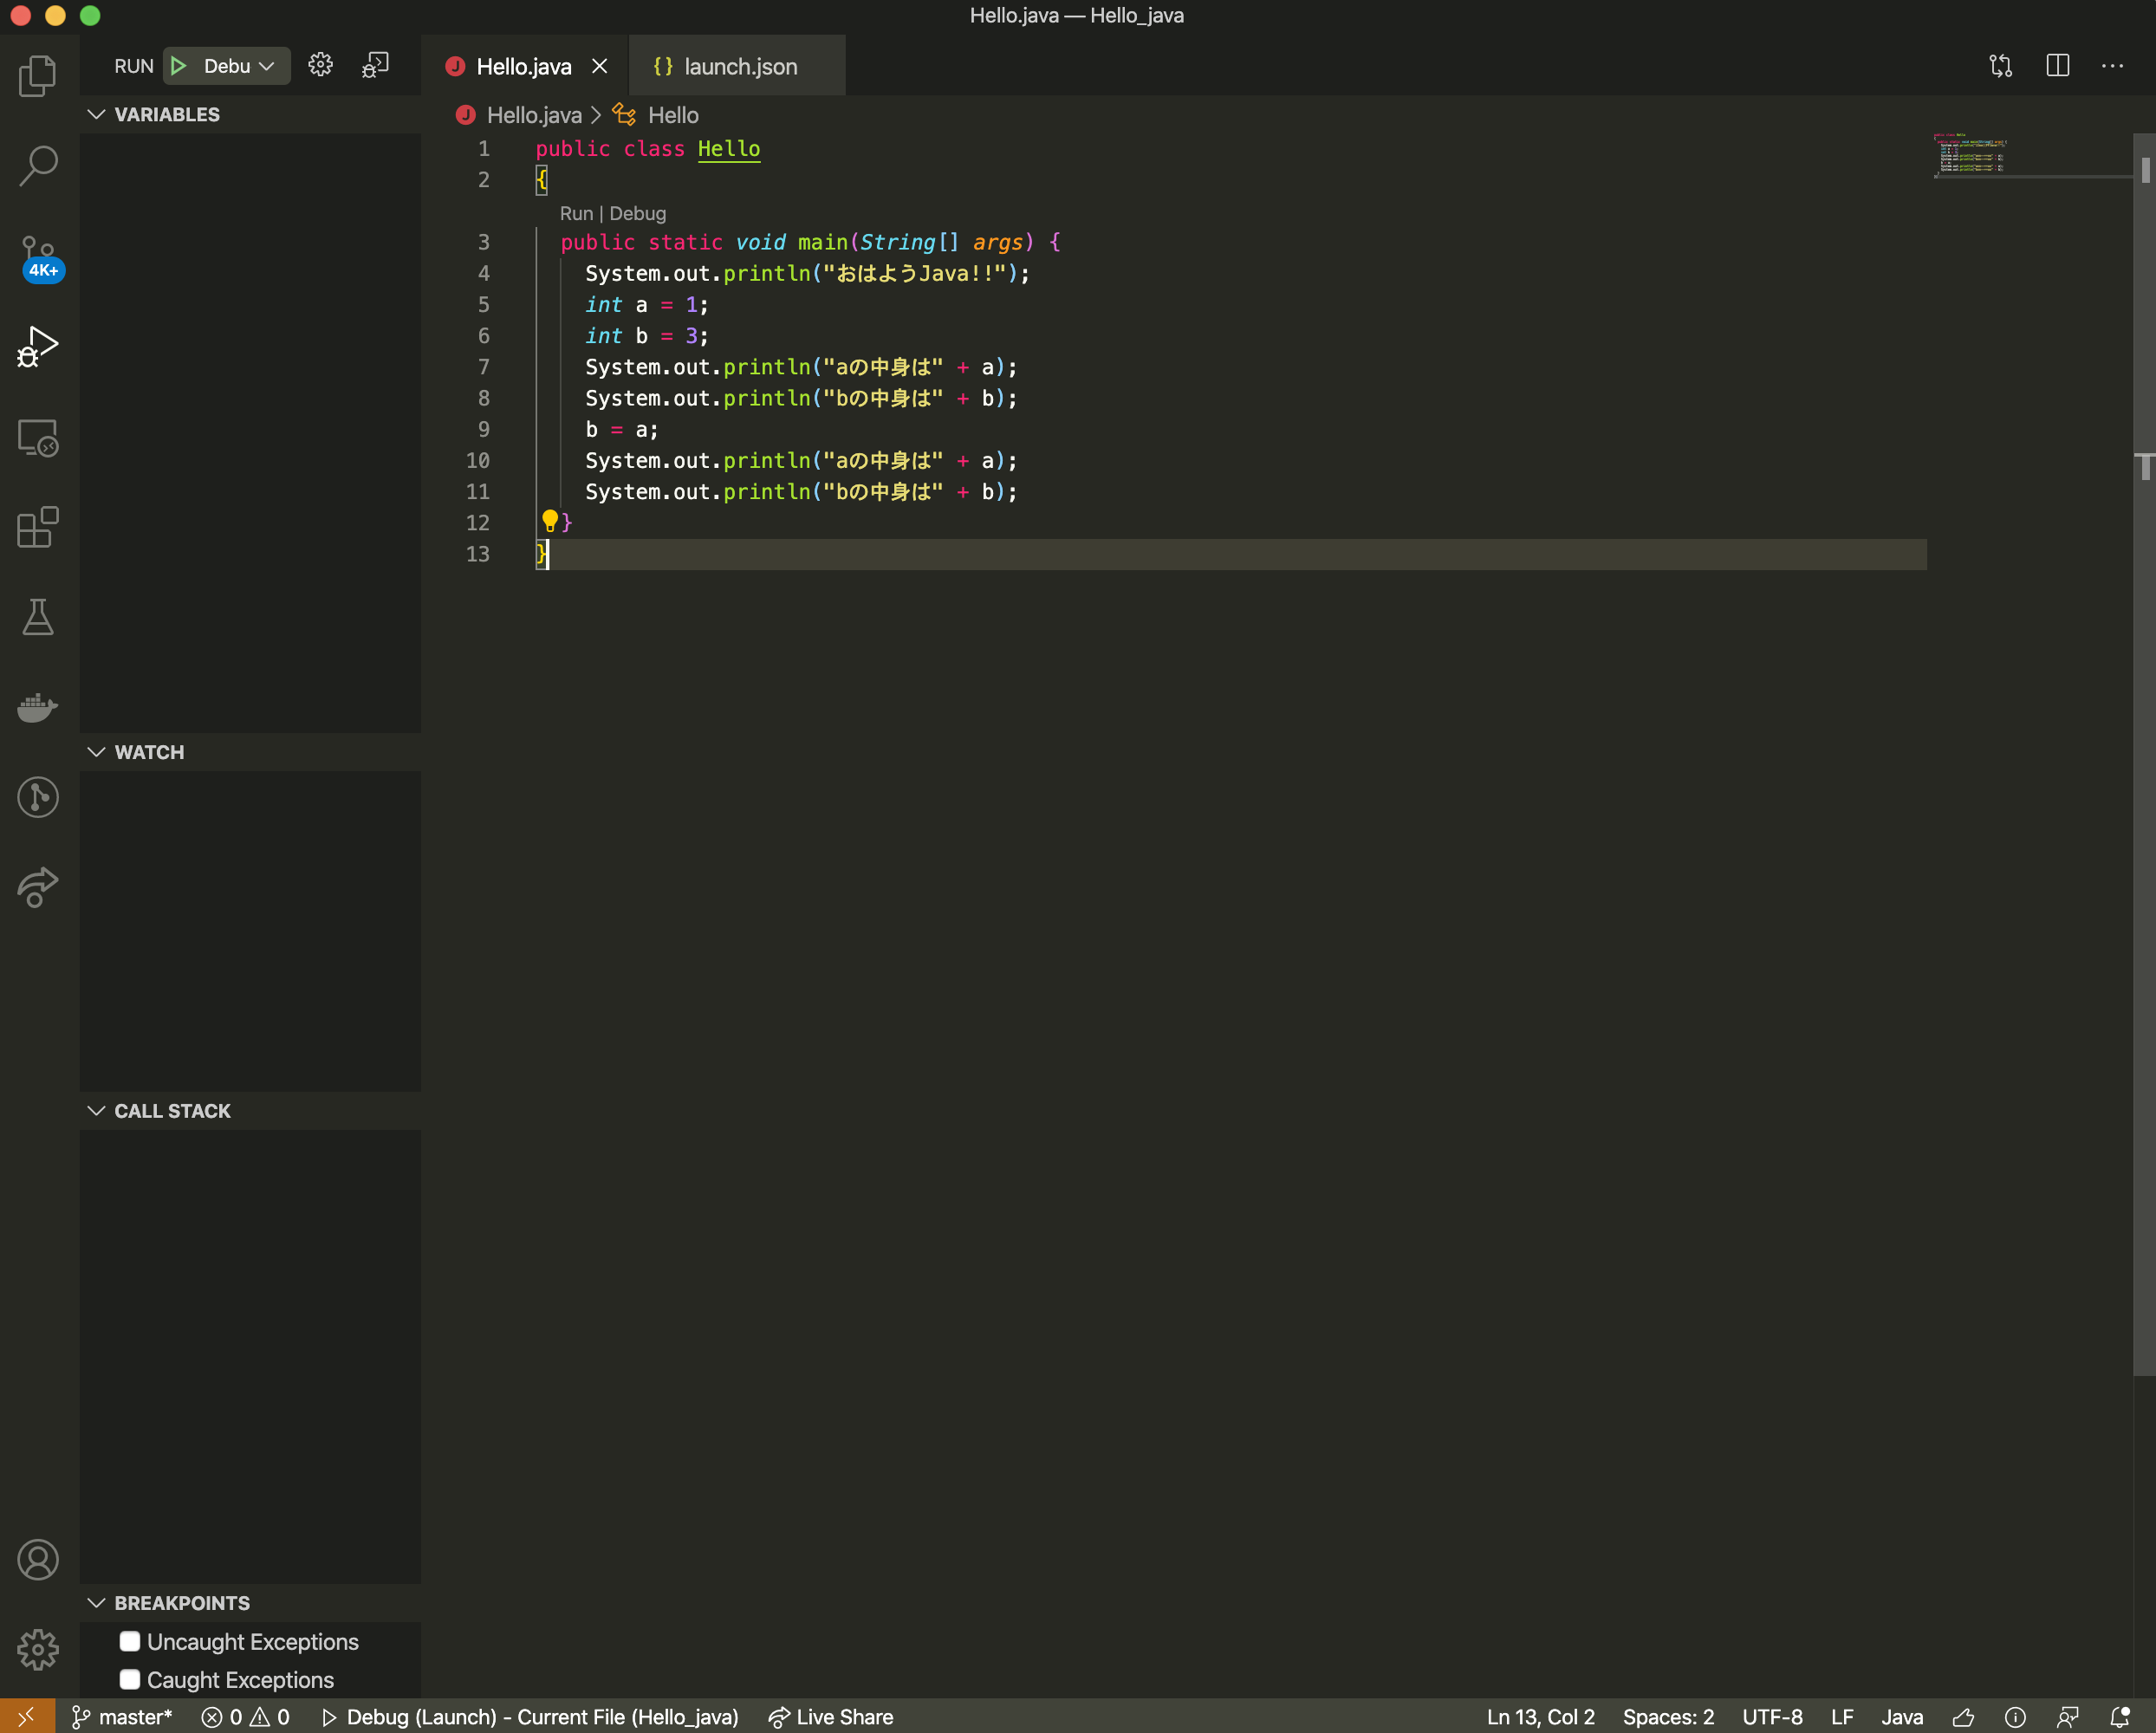Open the master* branch in status bar

(x=122, y=1716)
